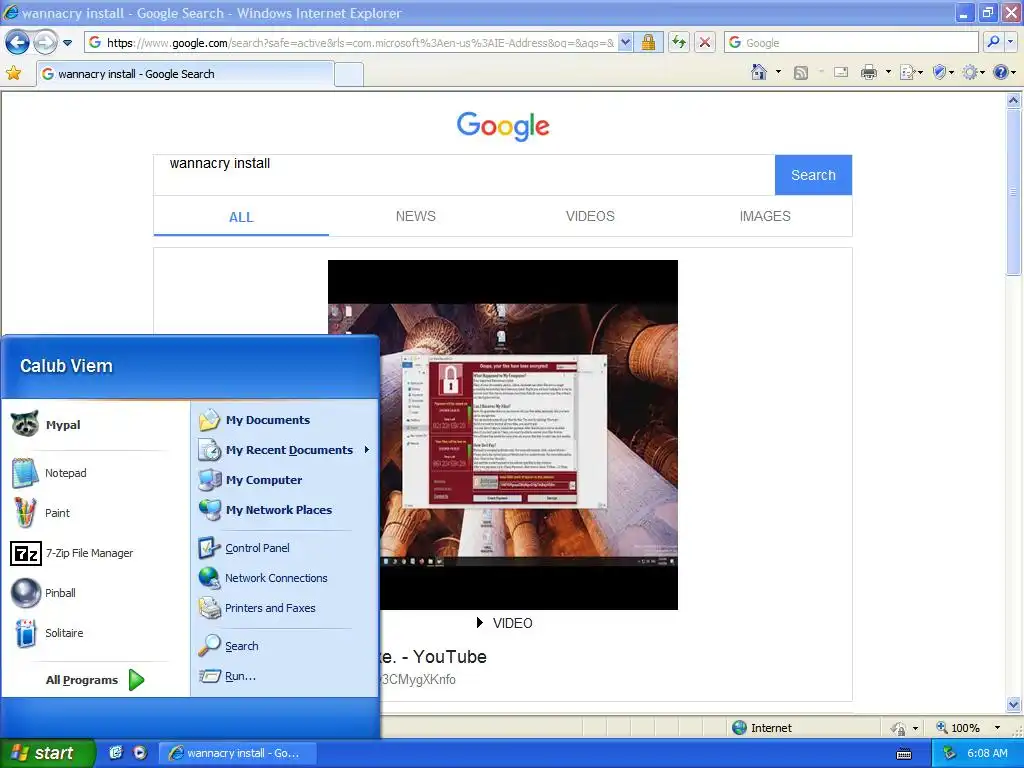This screenshot has height=768, width=1024.
Task: Open the Safety menu shield icon
Action: [943, 72]
